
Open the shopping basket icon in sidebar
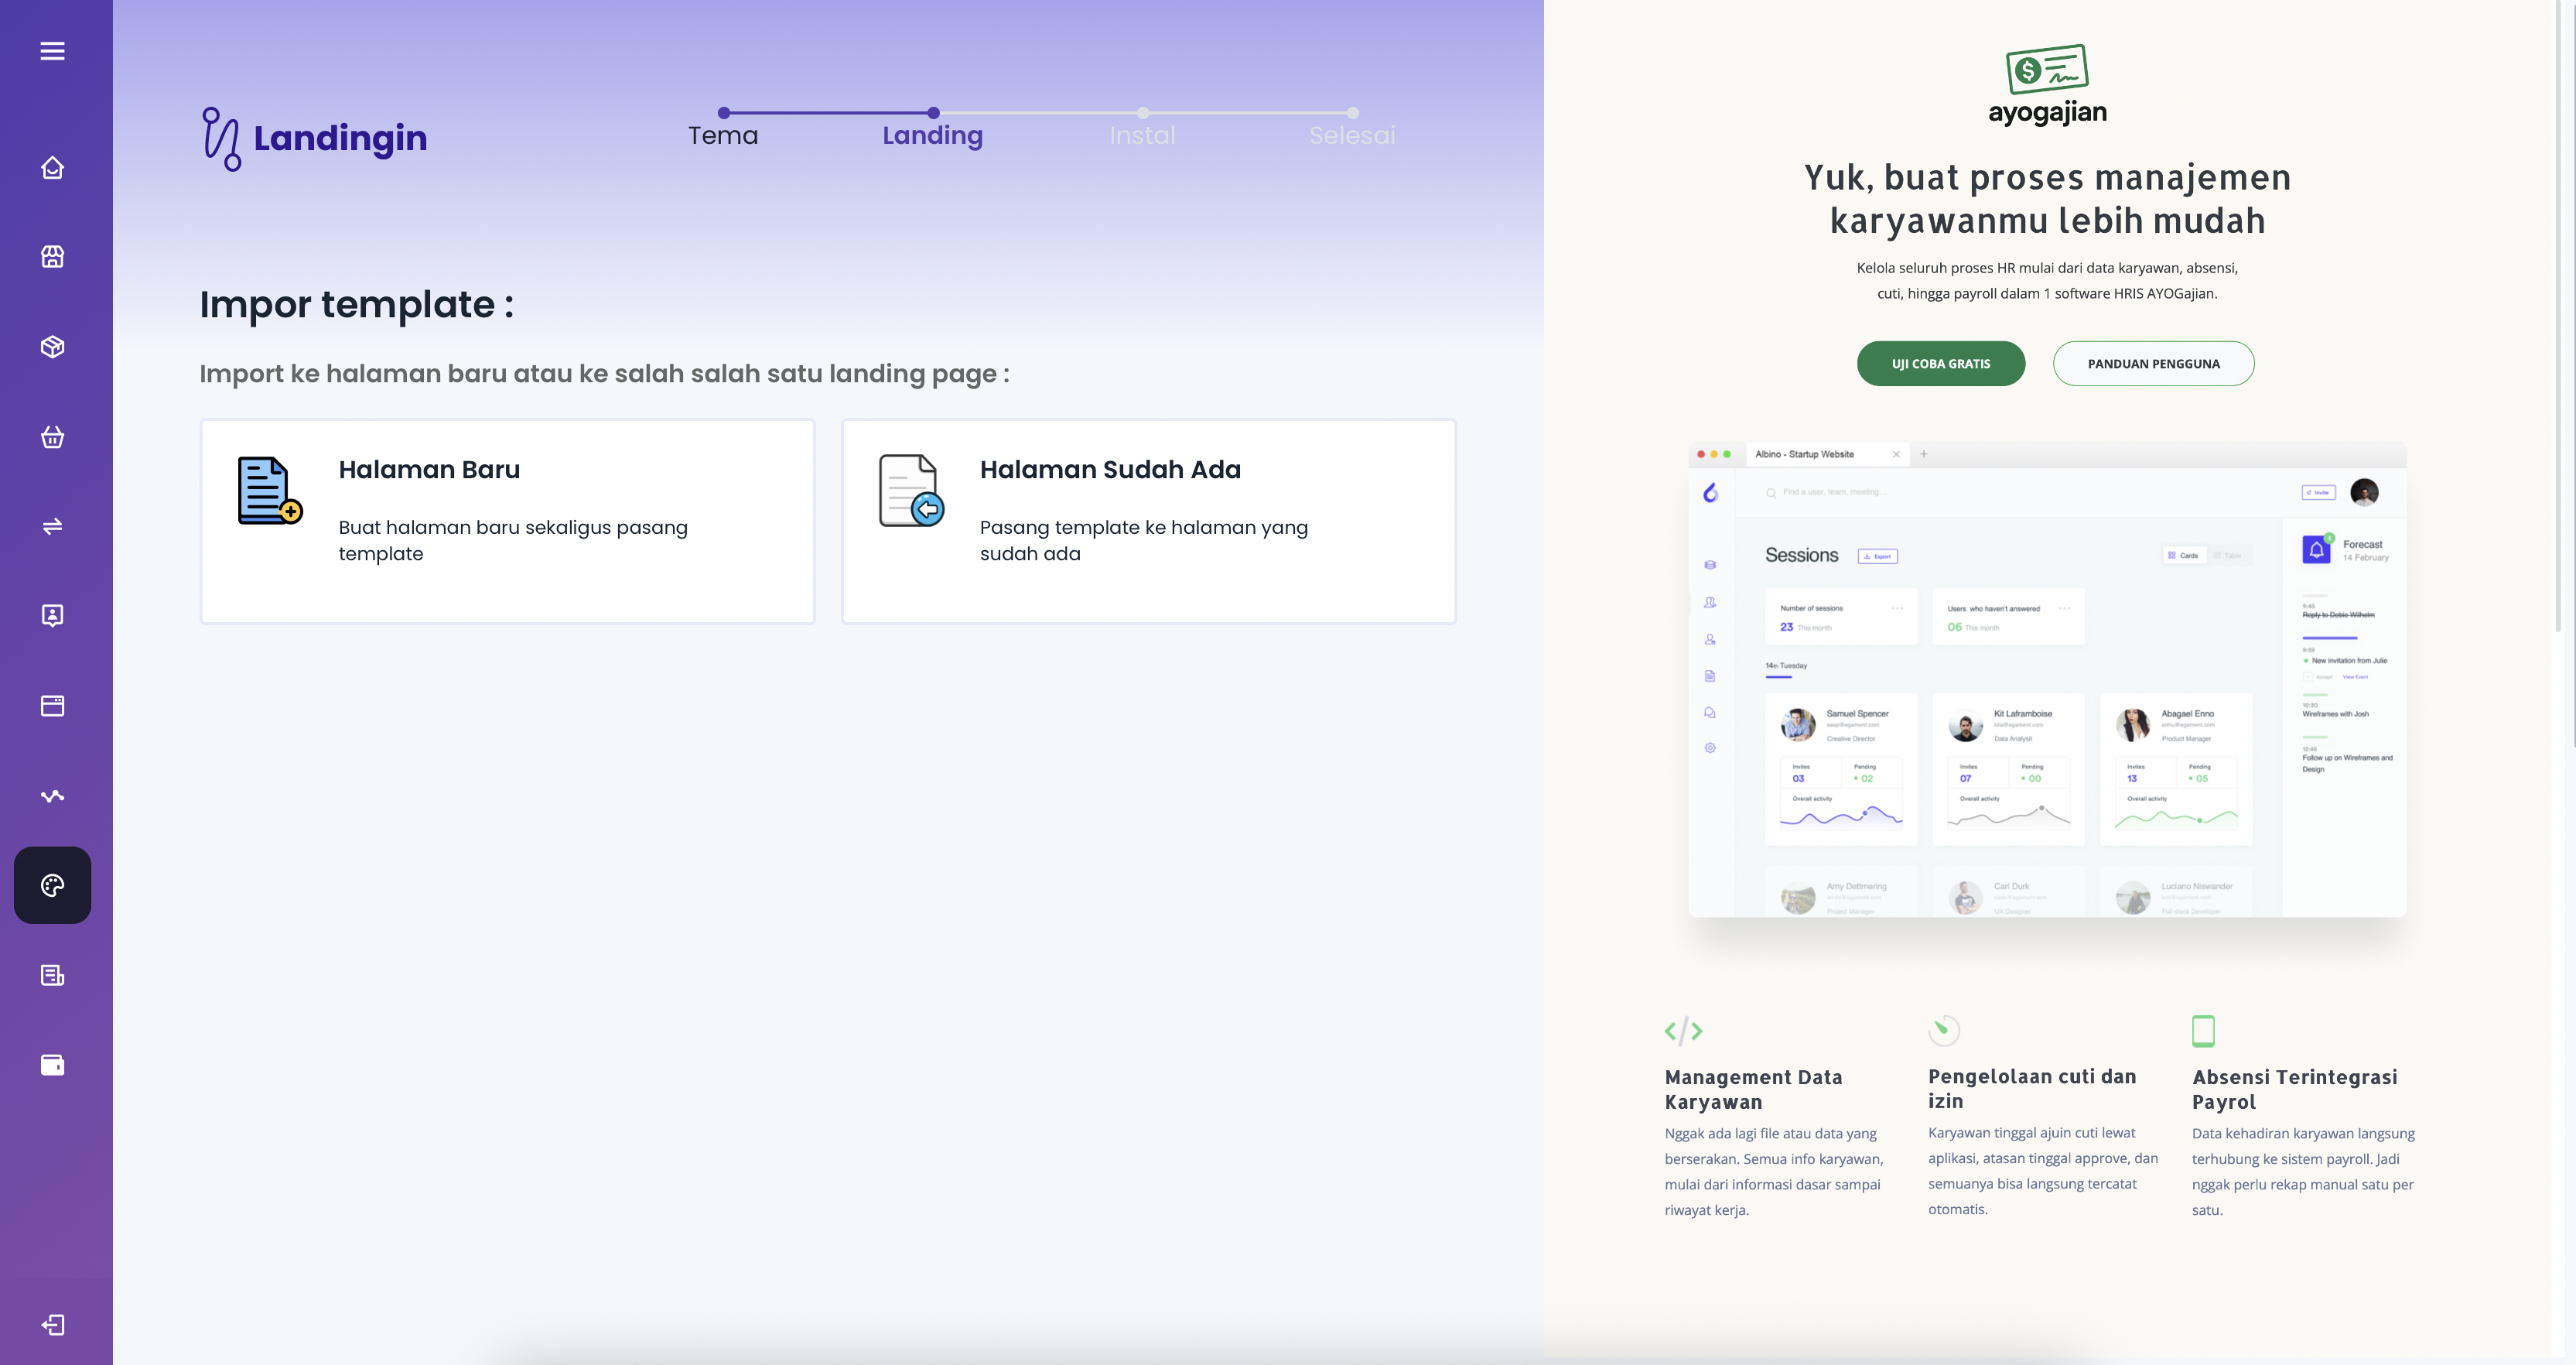coord(52,437)
